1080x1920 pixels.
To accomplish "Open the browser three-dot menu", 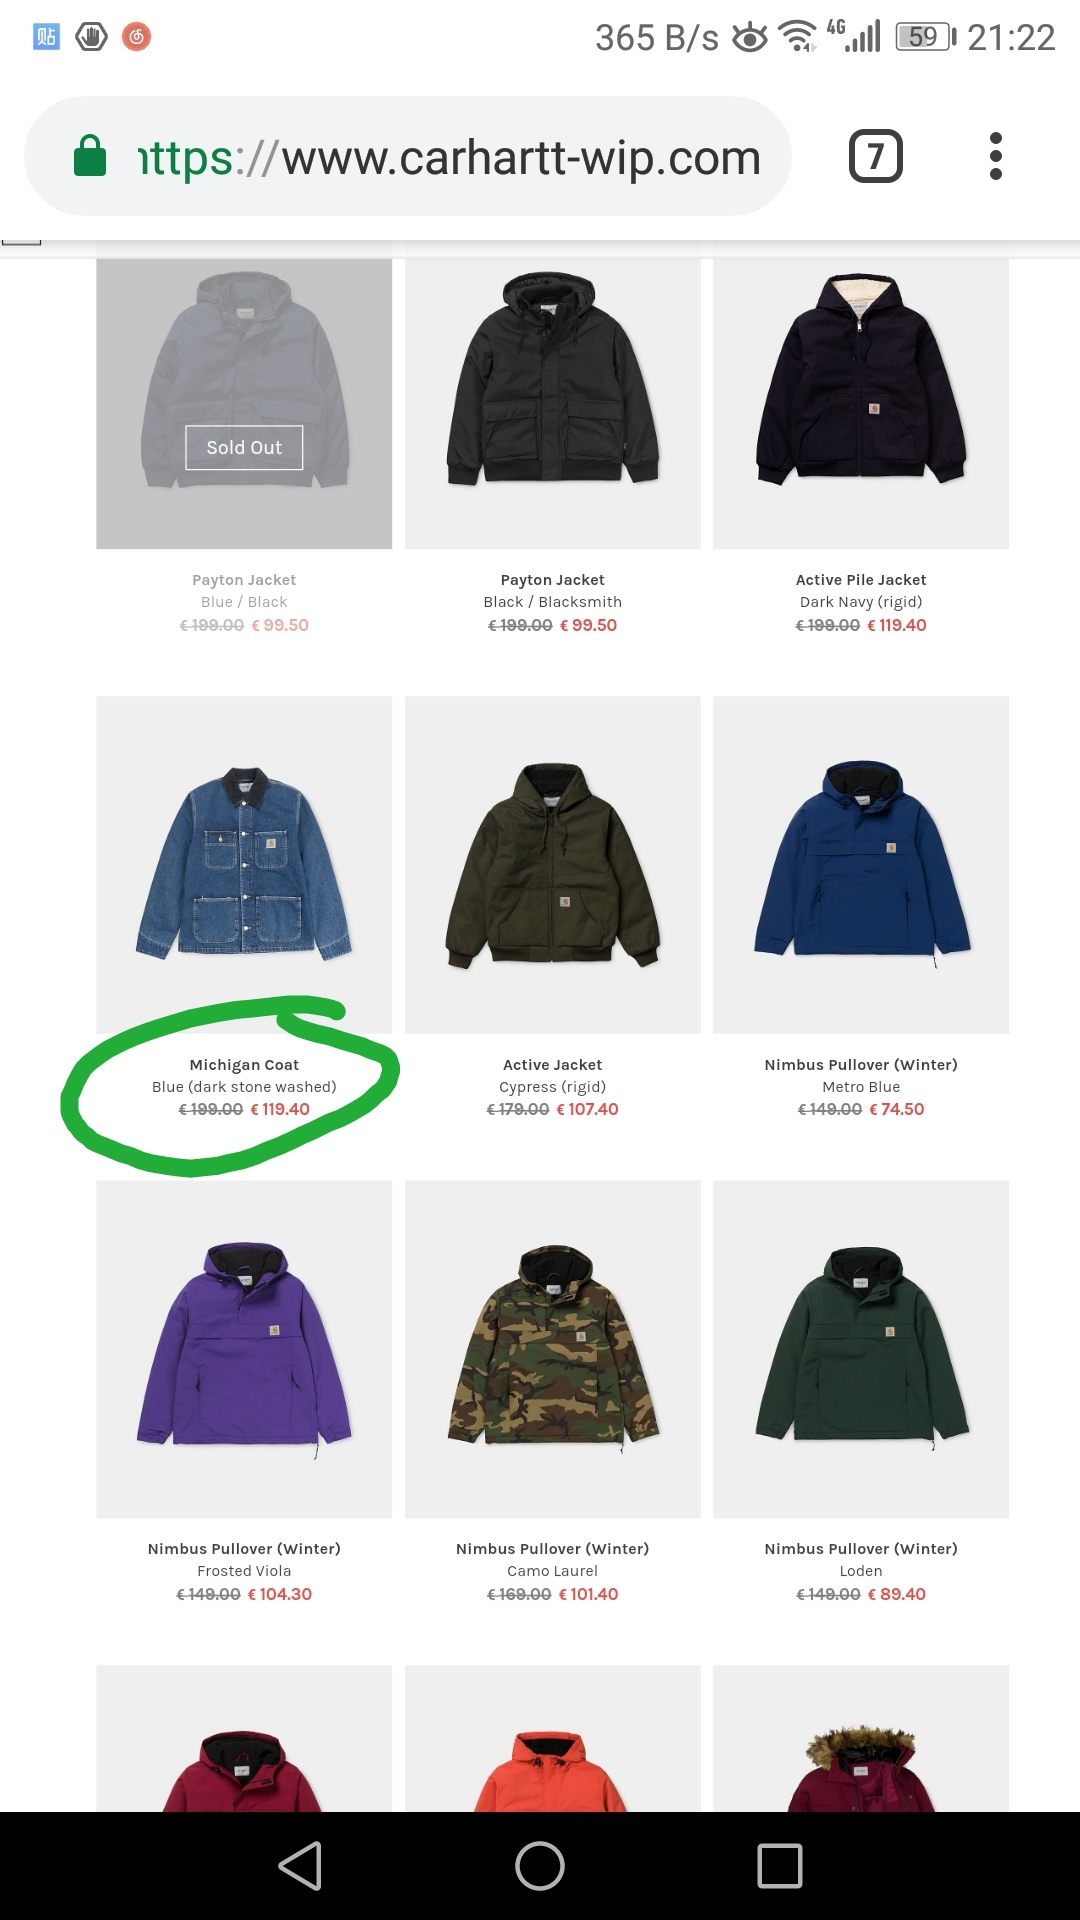I will click(x=995, y=156).
